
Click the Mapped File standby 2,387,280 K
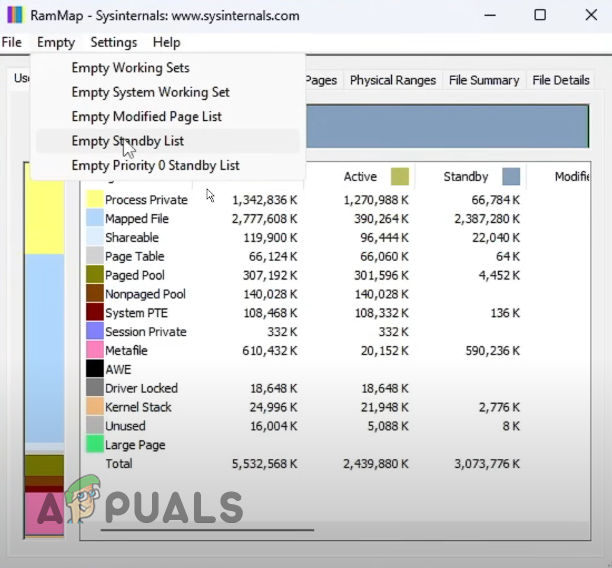487,219
